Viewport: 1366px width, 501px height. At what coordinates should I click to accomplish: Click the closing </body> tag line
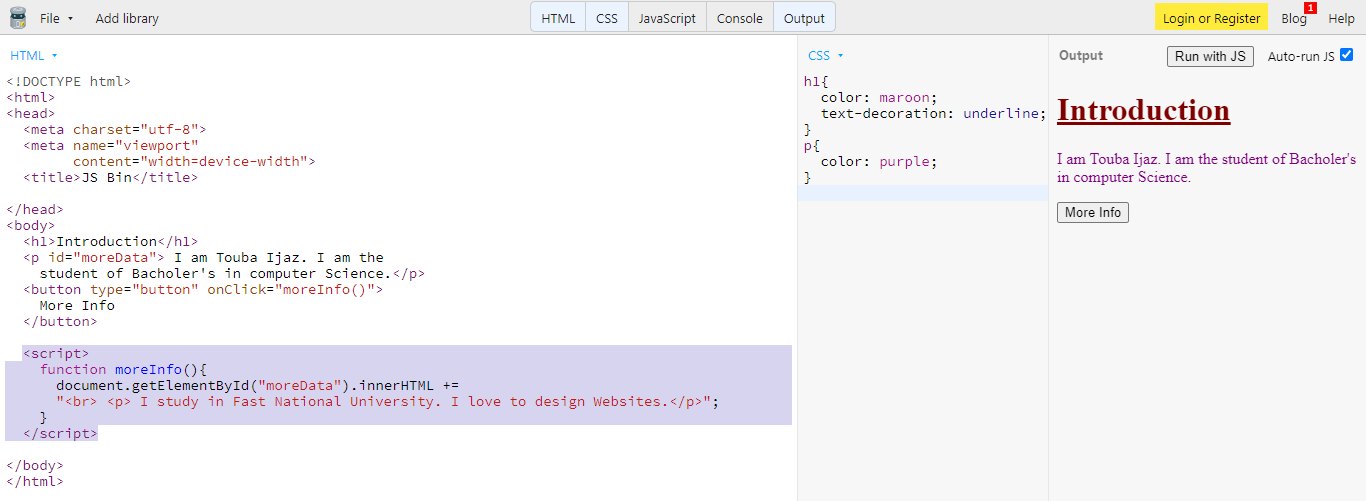coord(35,465)
